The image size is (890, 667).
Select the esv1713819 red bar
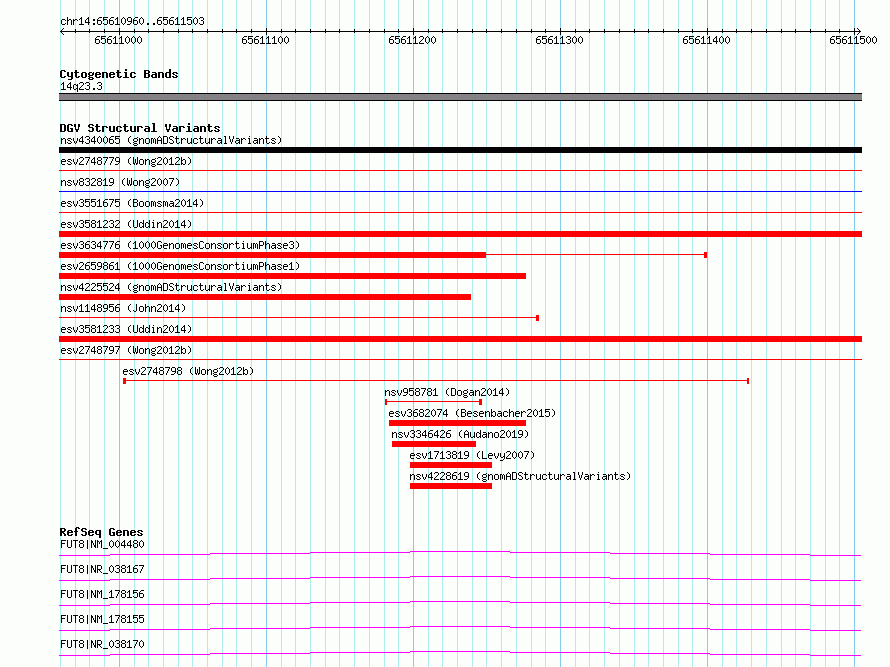tap(451, 465)
